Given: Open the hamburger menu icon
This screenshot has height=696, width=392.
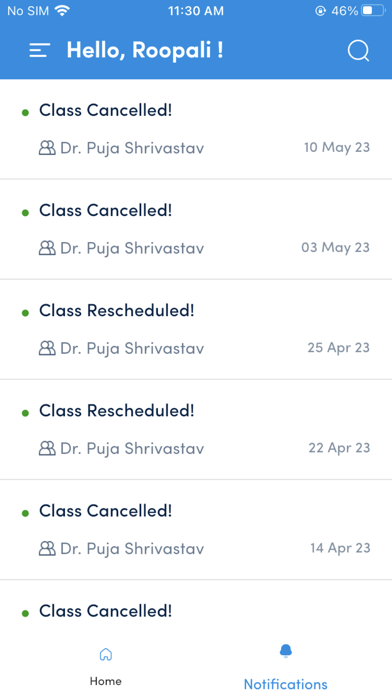Looking at the screenshot, I should (x=40, y=51).
